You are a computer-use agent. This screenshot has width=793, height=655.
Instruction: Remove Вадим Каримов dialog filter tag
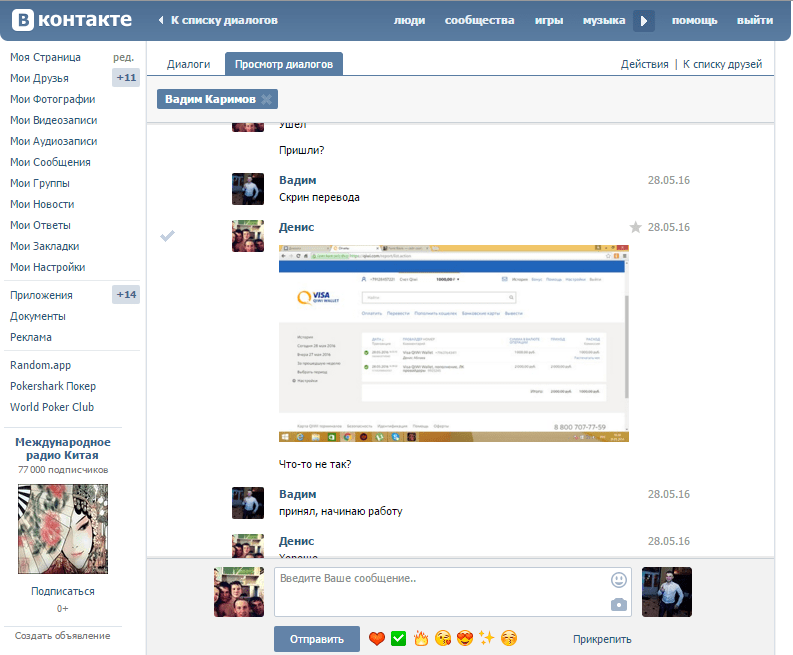coord(266,99)
